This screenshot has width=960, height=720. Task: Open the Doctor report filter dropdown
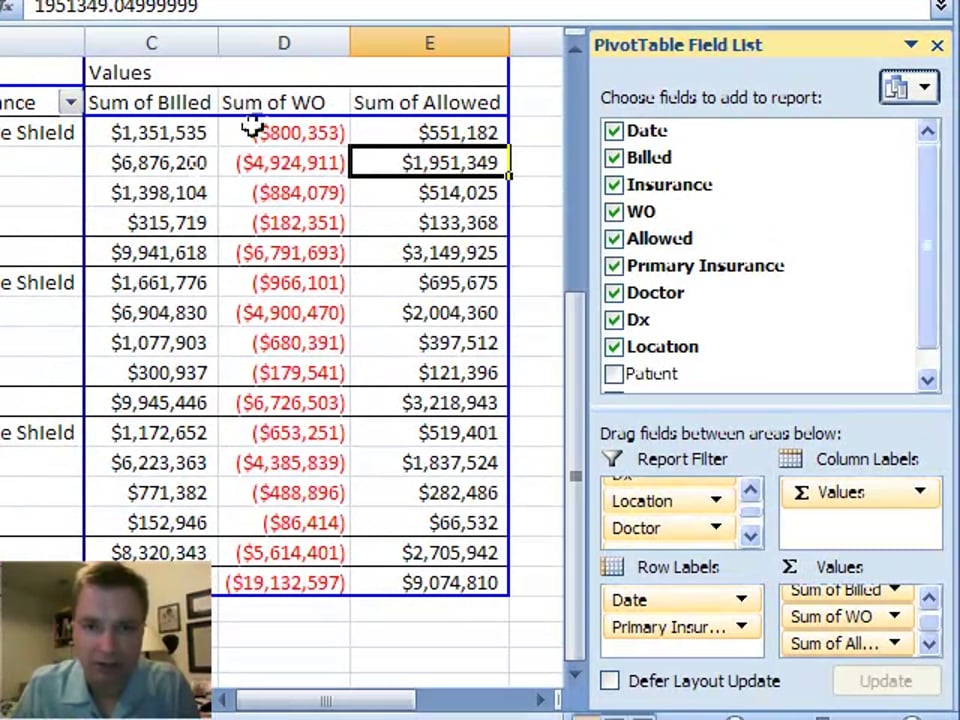tap(716, 527)
